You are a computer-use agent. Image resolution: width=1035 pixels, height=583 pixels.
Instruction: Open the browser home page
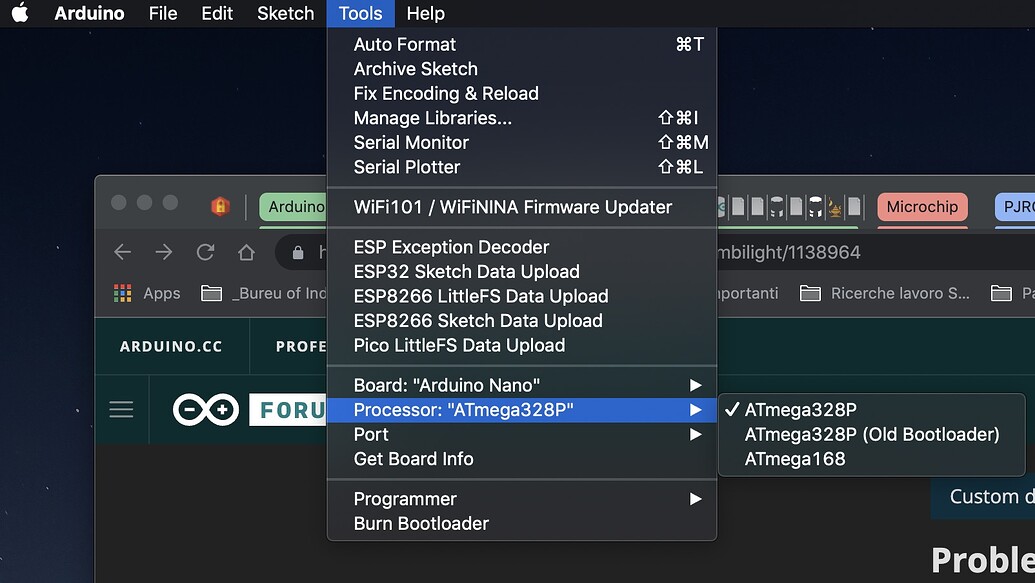(x=246, y=252)
